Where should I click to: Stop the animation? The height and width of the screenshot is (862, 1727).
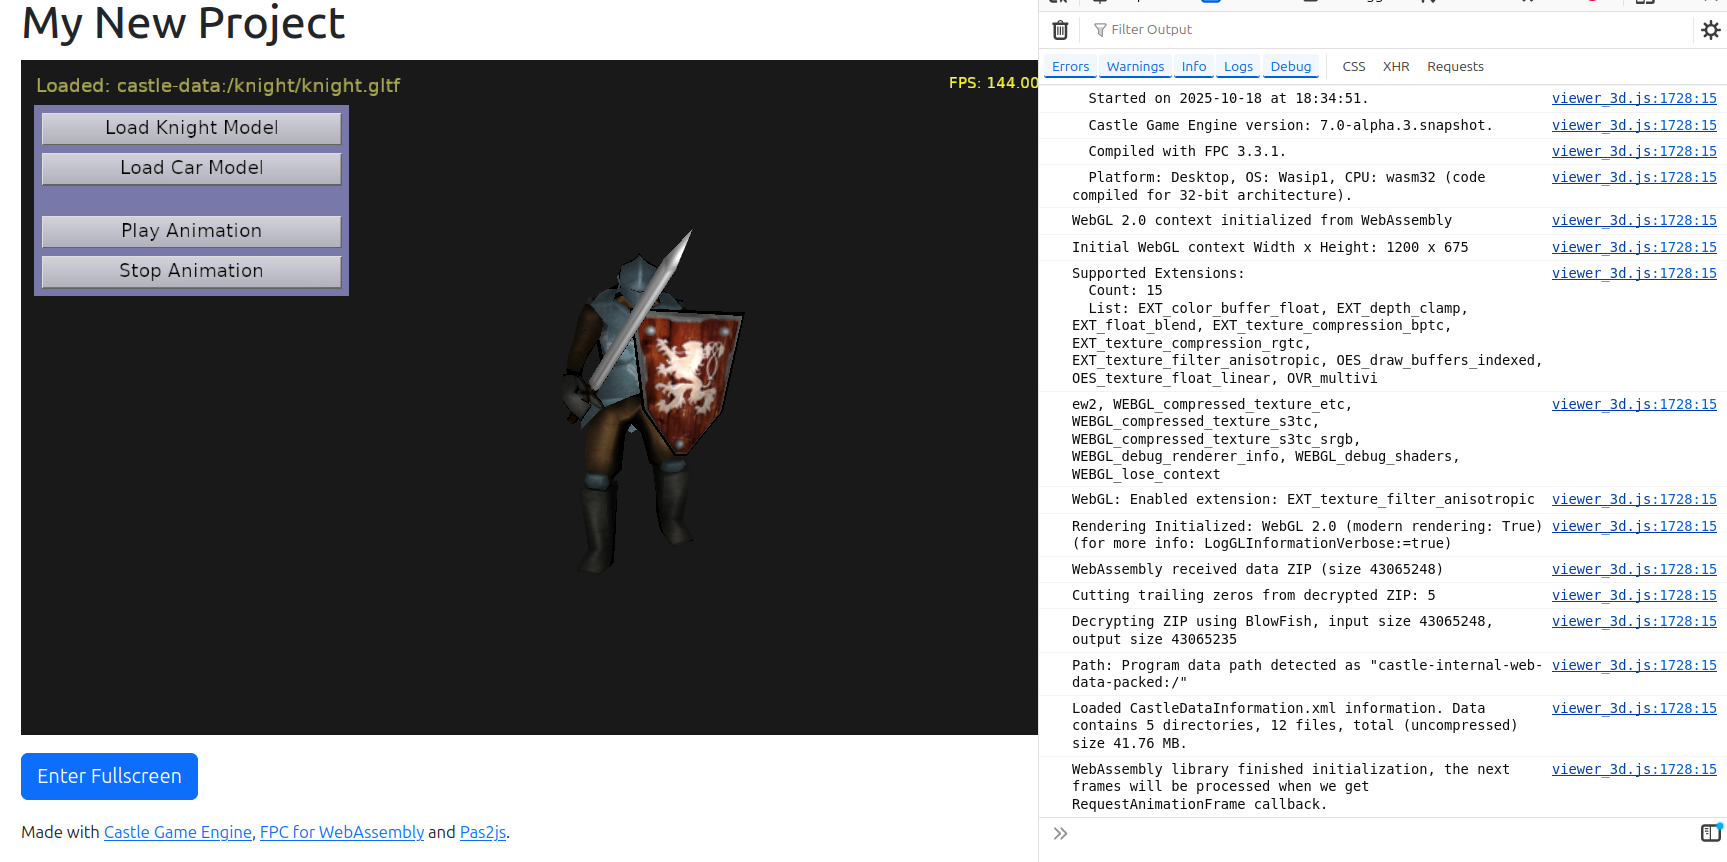191,271
